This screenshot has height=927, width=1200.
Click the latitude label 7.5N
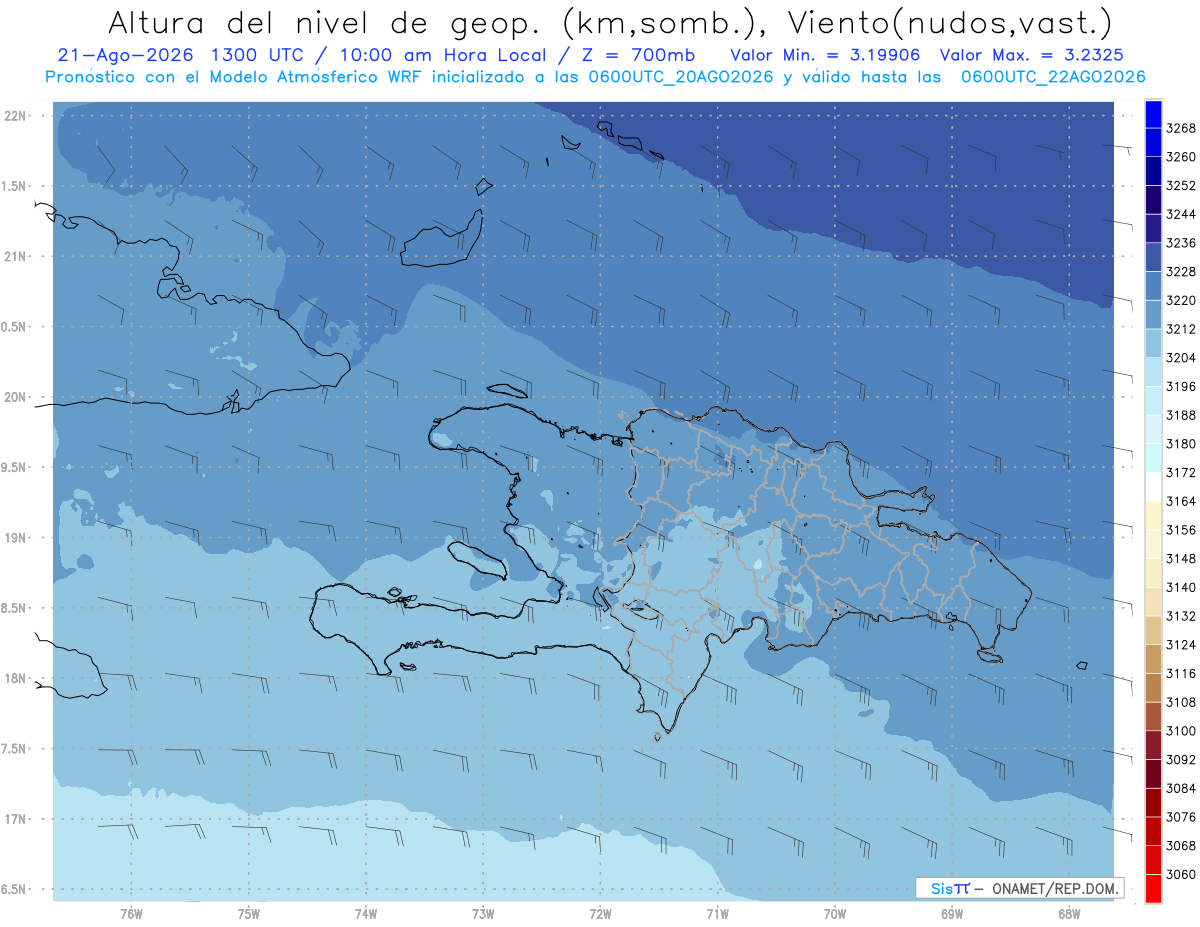pos(15,749)
